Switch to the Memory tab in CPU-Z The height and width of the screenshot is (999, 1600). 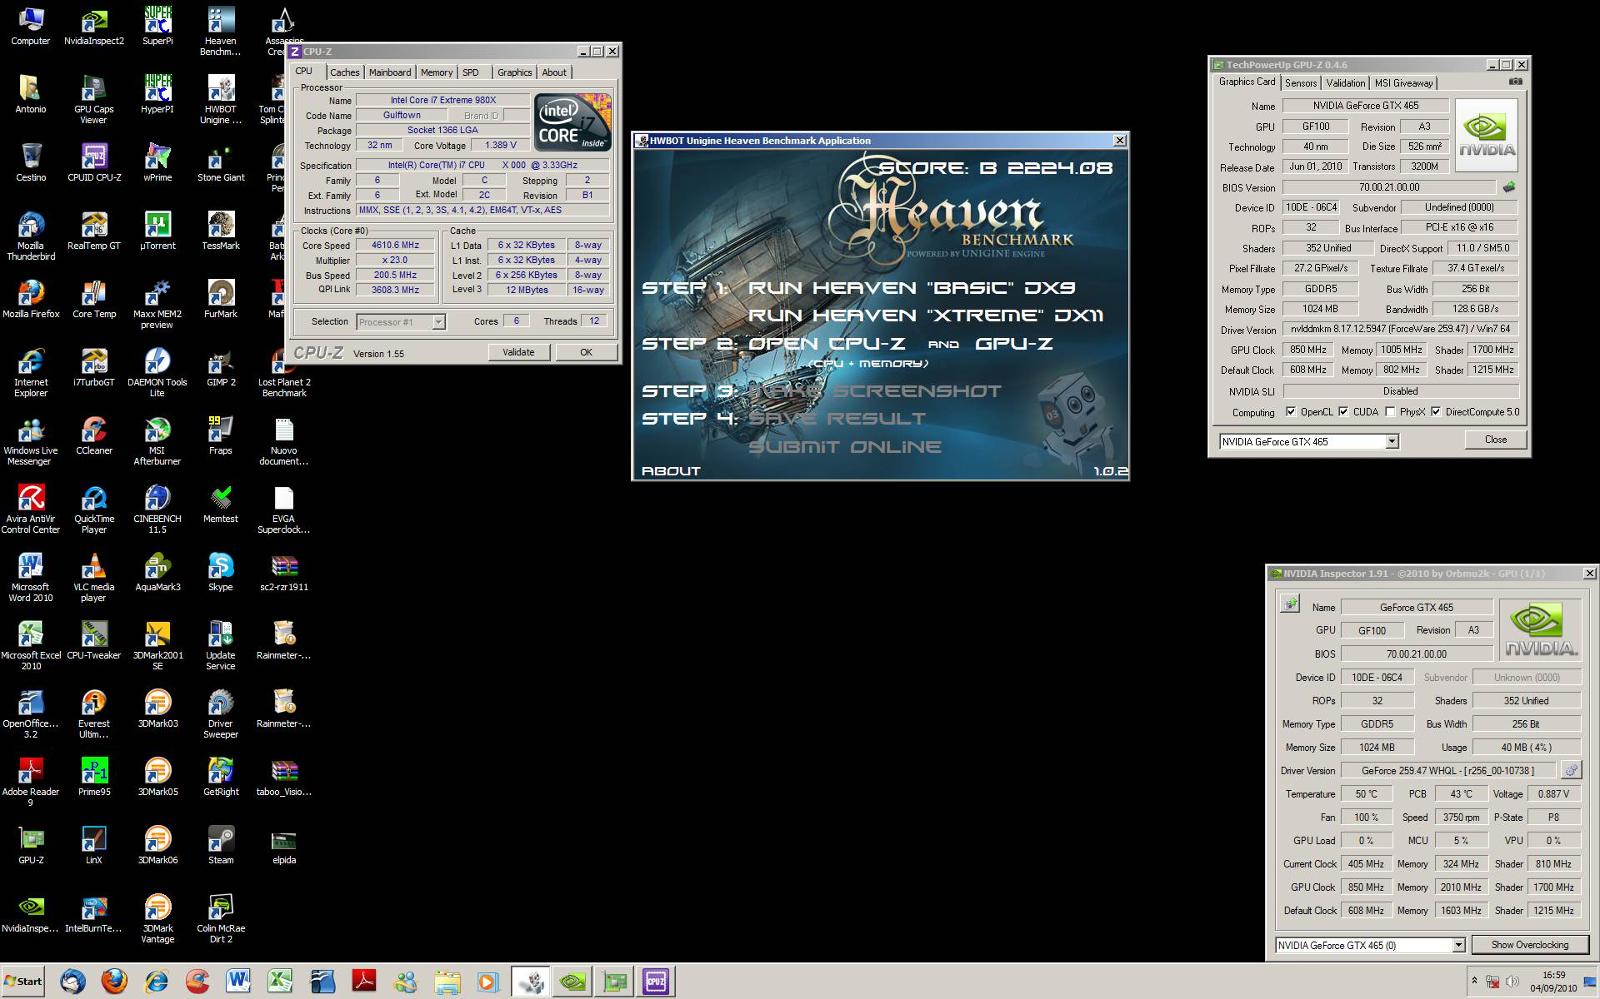436,72
